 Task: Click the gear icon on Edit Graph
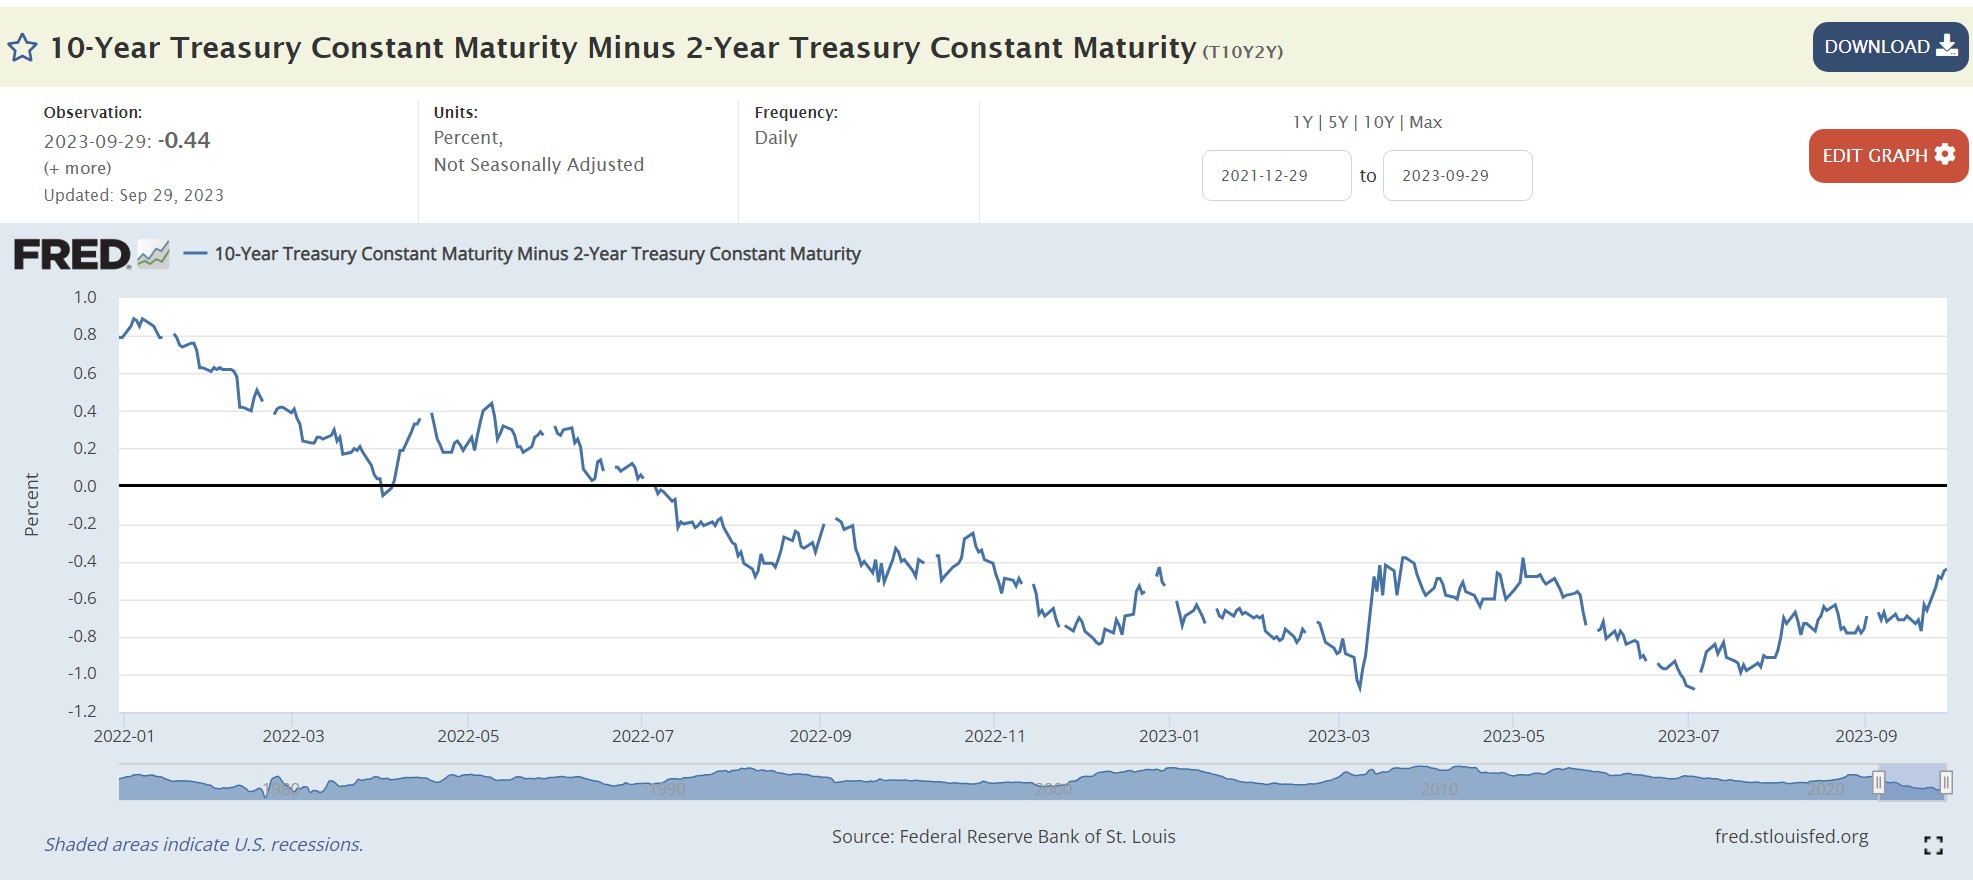point(1945,154)
